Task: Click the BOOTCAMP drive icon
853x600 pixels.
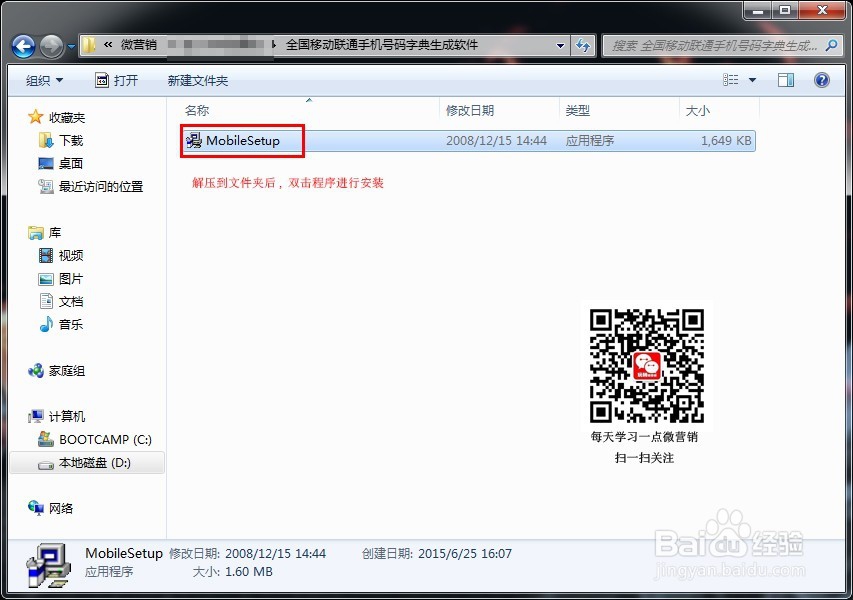Action: pyautogui.click(x=46, y=439)
